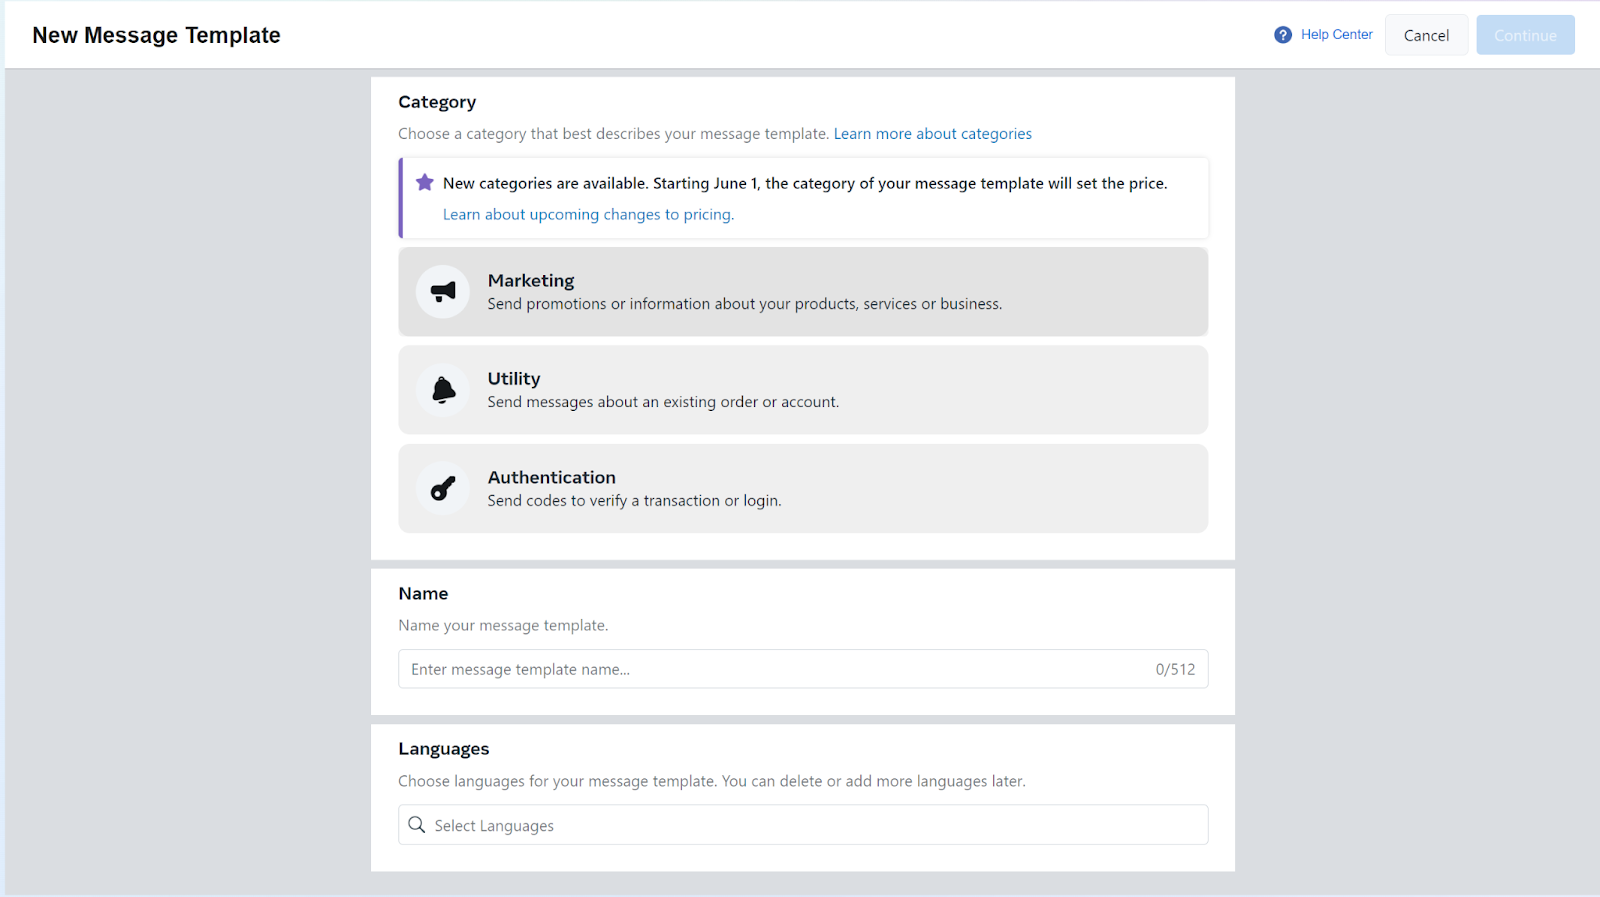Click the New Message Template heading

click(156, 35)
